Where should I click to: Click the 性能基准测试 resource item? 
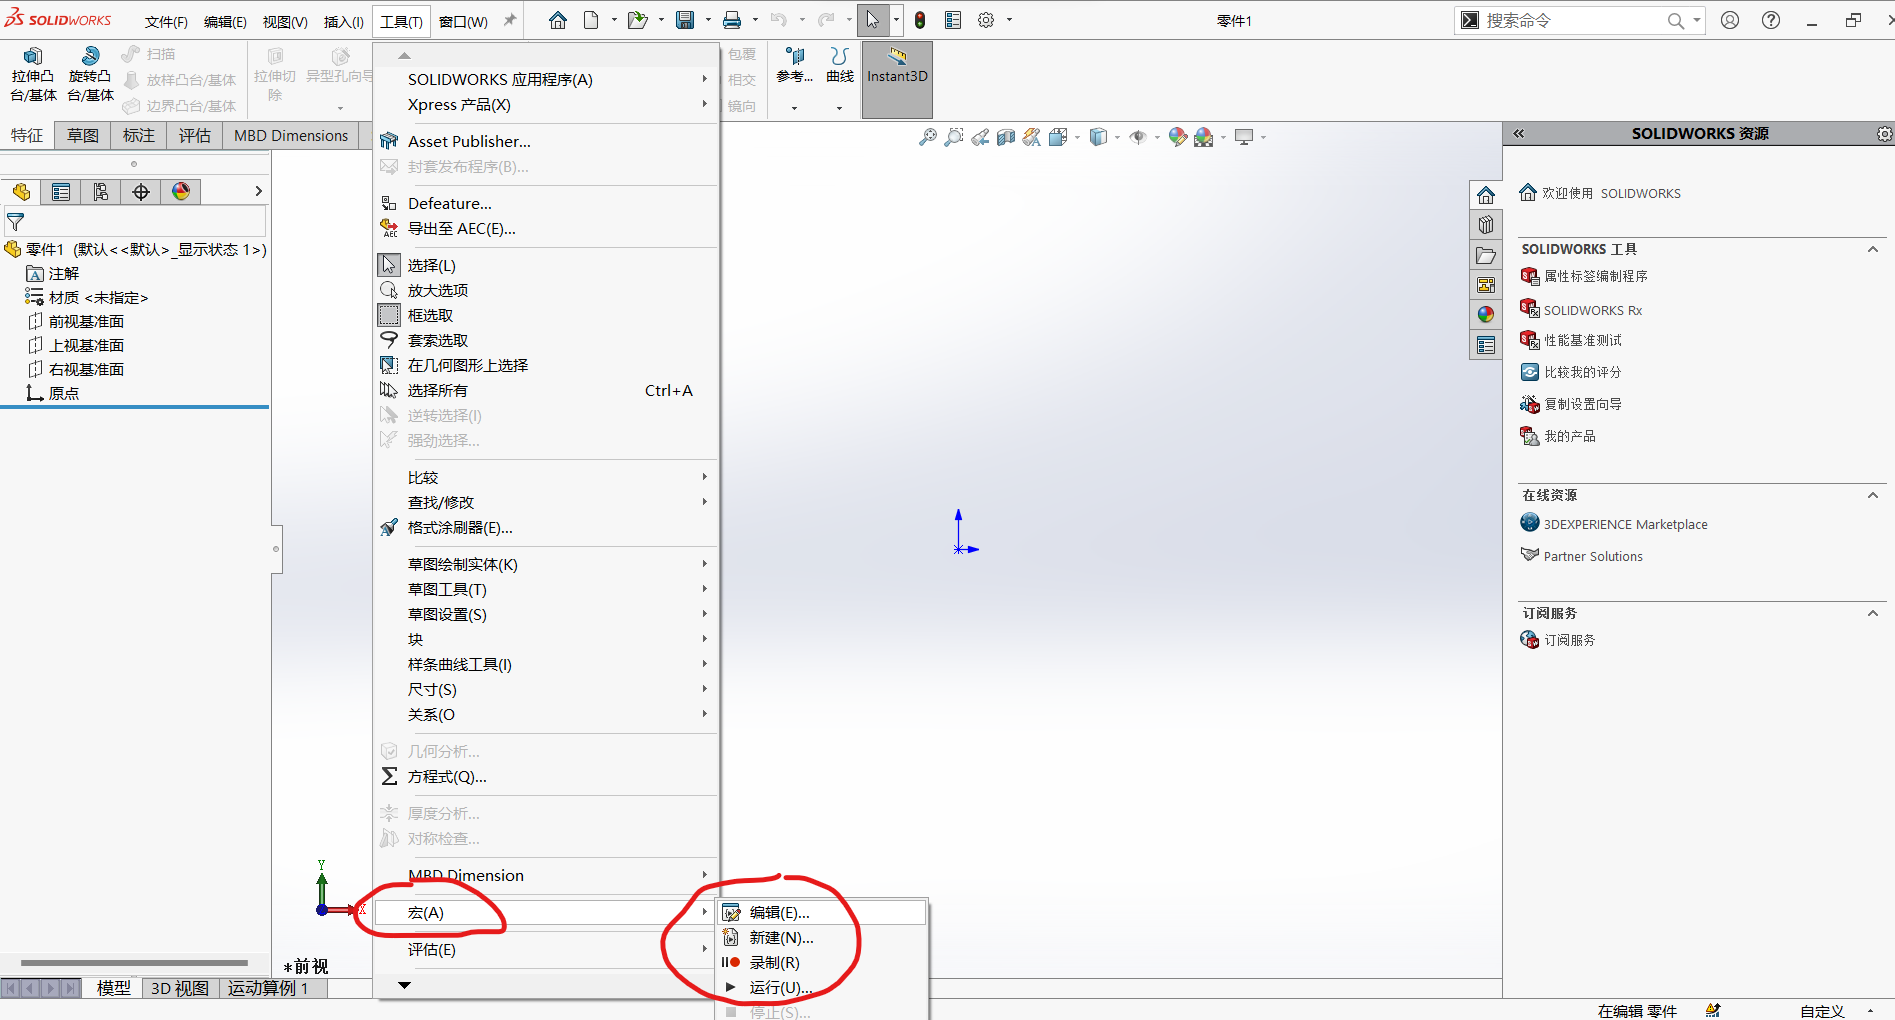pos(1581,340)
